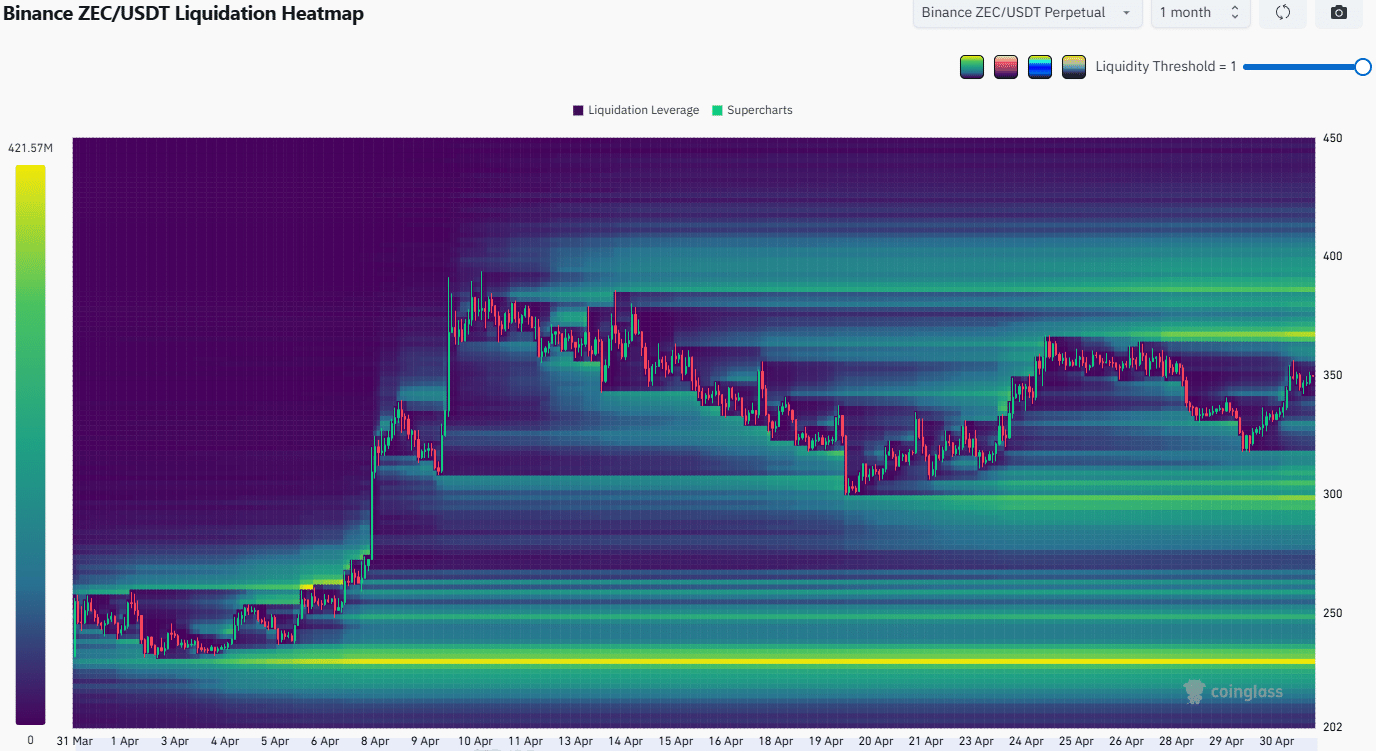Click the 10 Apr date label
The width and height of the screenshot is (1376, 751).
tap(475, 741)
